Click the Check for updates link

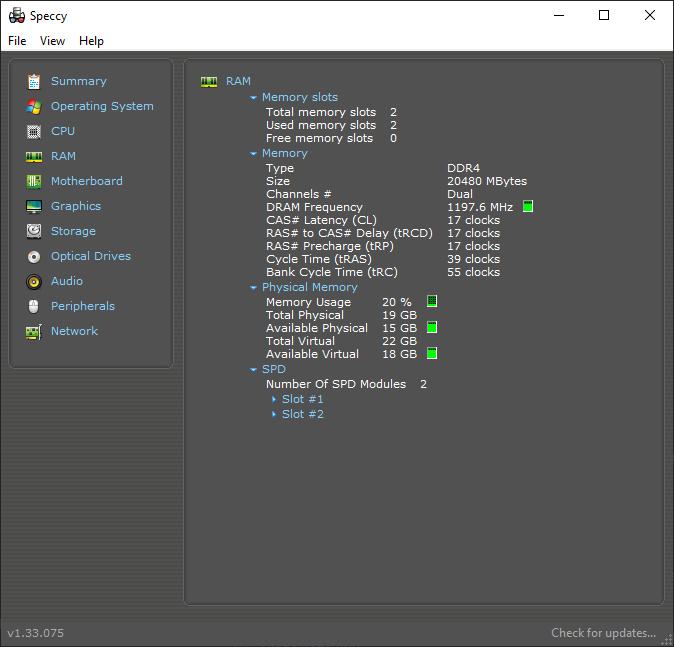[603, 633]
